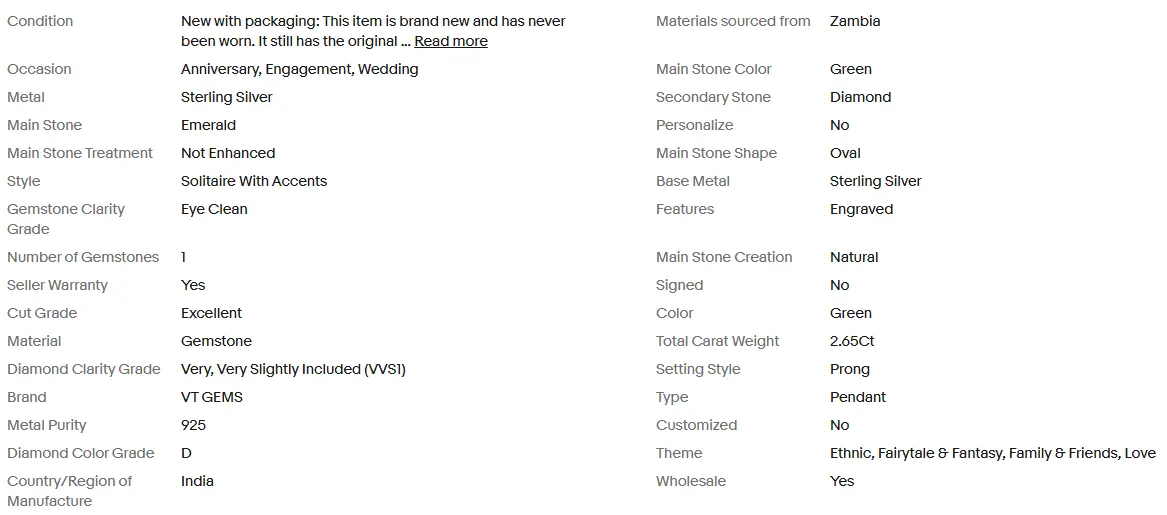The image size is (1167, 515).
Task: Click the VT GEMS brand value
Action: [212, 397]
